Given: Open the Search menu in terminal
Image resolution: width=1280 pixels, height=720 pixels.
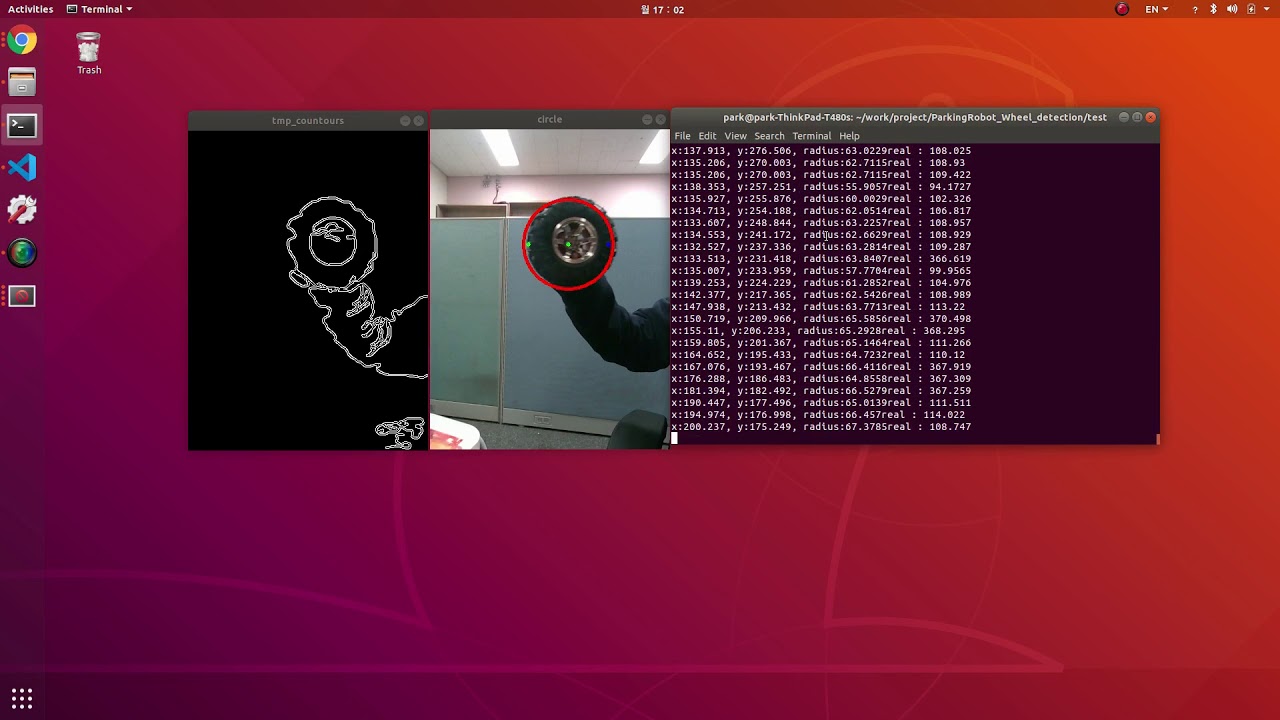Looking at the screenshot, I should point(769,136).
